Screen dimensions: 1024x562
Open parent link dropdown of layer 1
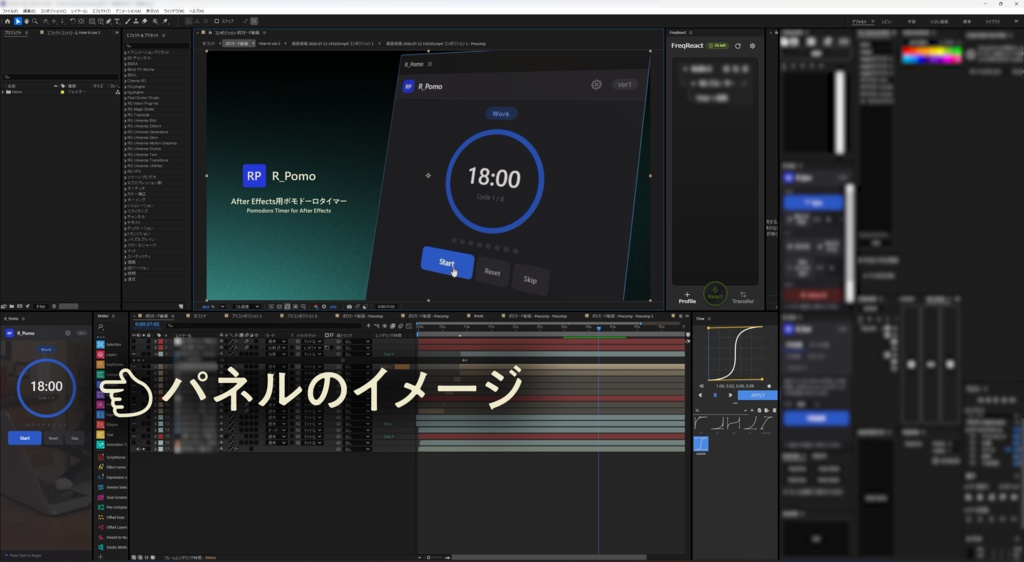[x=357, y=341]
